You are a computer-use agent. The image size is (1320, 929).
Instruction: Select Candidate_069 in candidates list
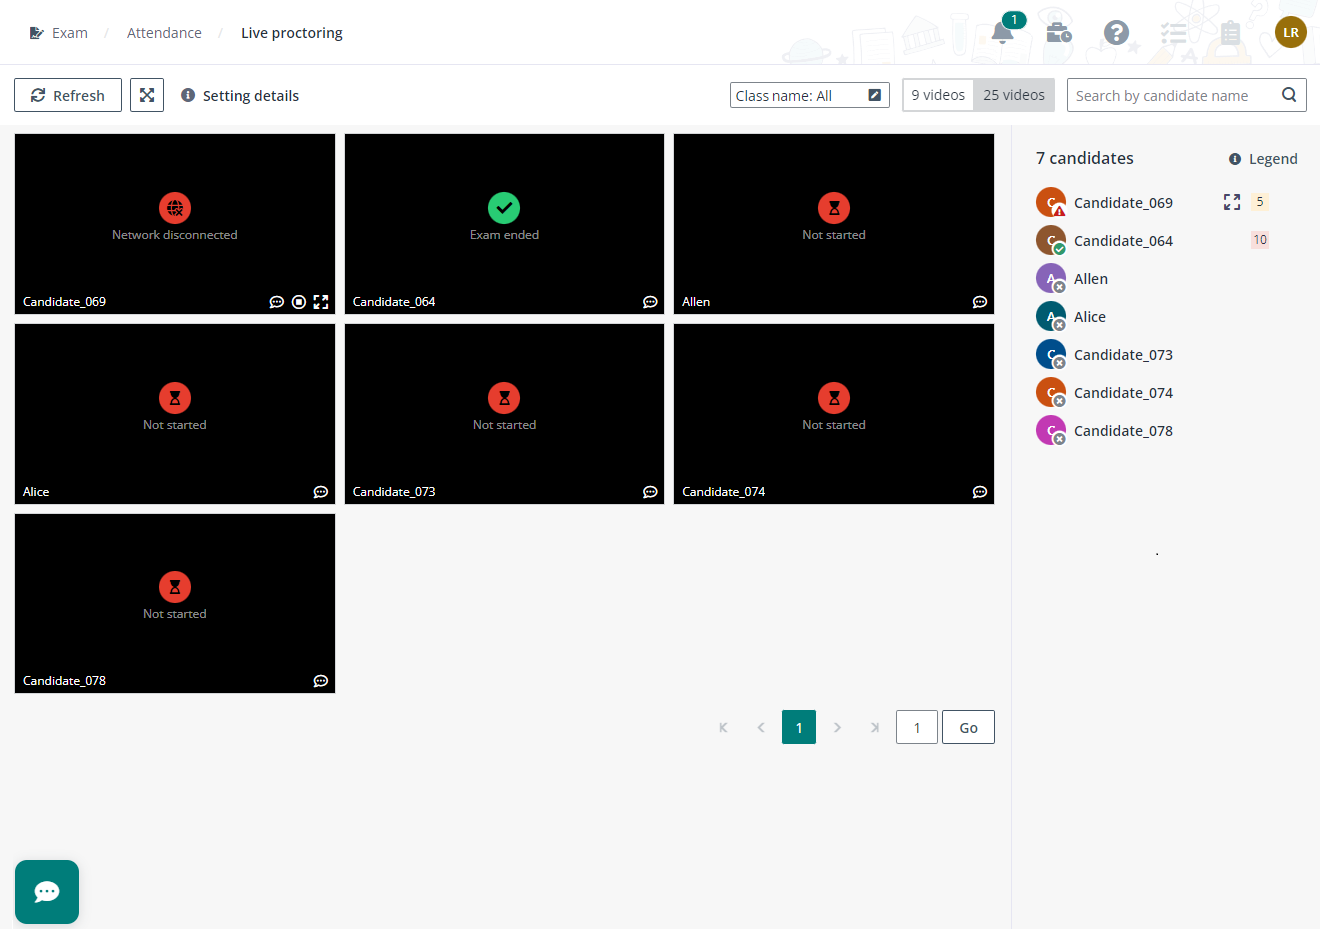(1123, 203)
